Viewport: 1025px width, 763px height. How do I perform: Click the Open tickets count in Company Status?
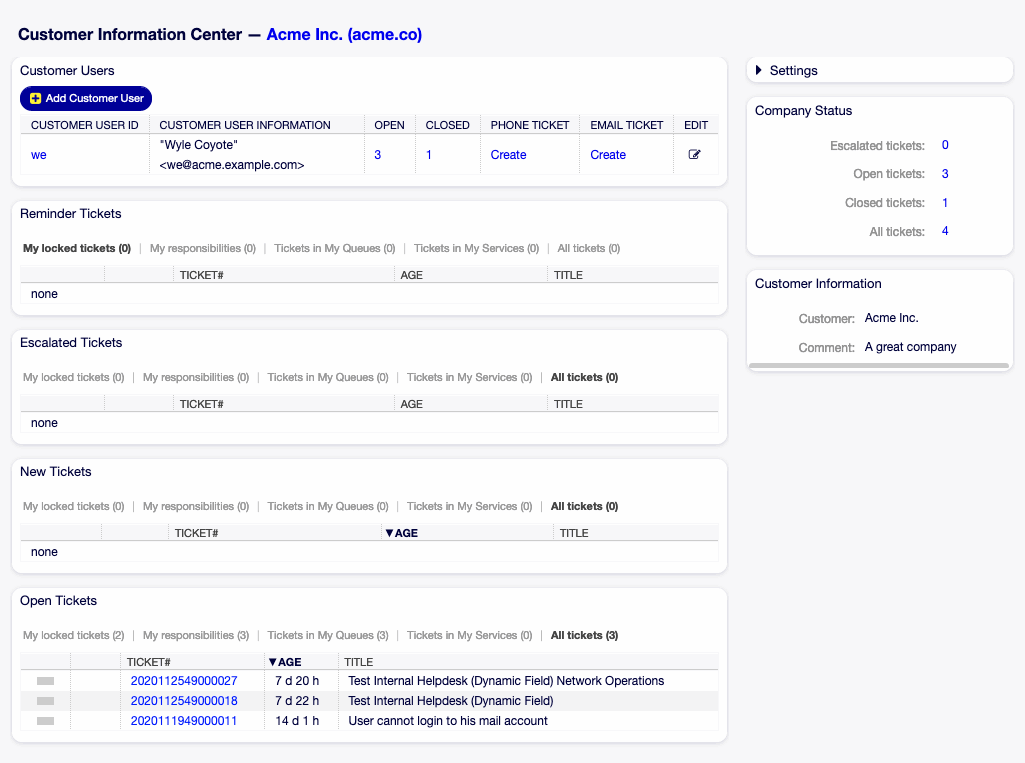click(x=944, y=174)
